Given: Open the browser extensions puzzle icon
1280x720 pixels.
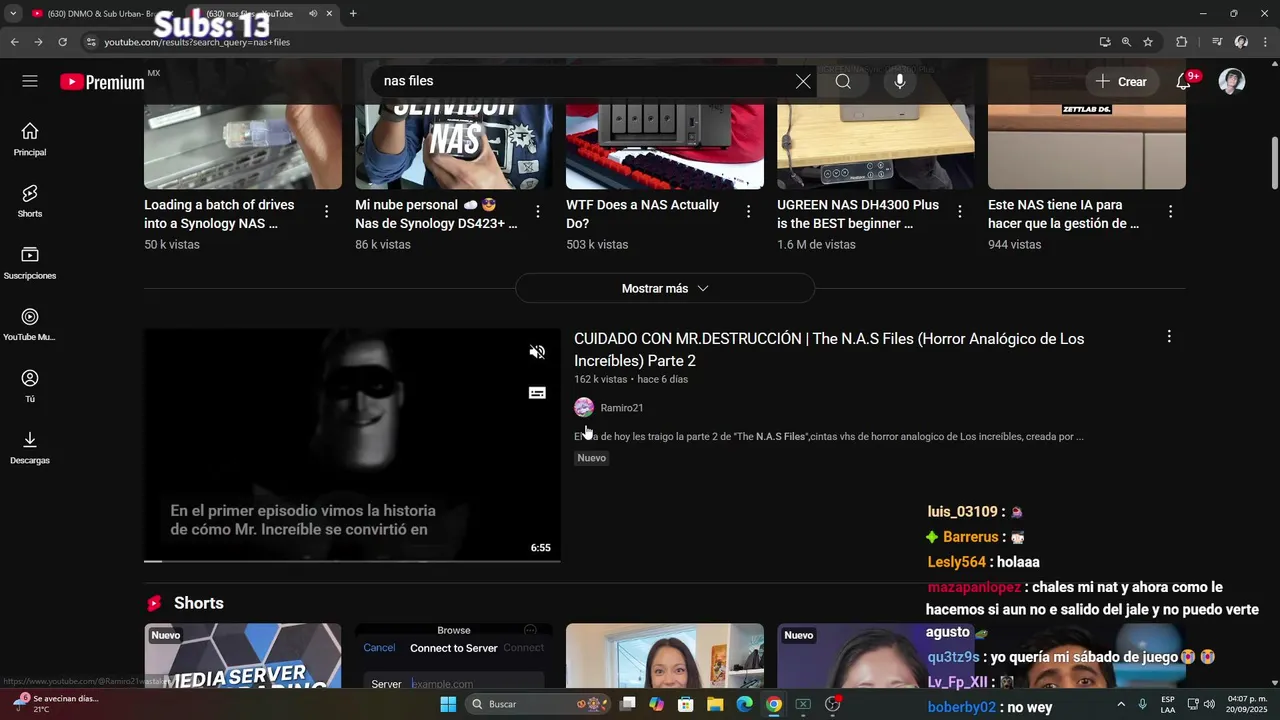Looking at the screenshot, I should pos(1182,42).
